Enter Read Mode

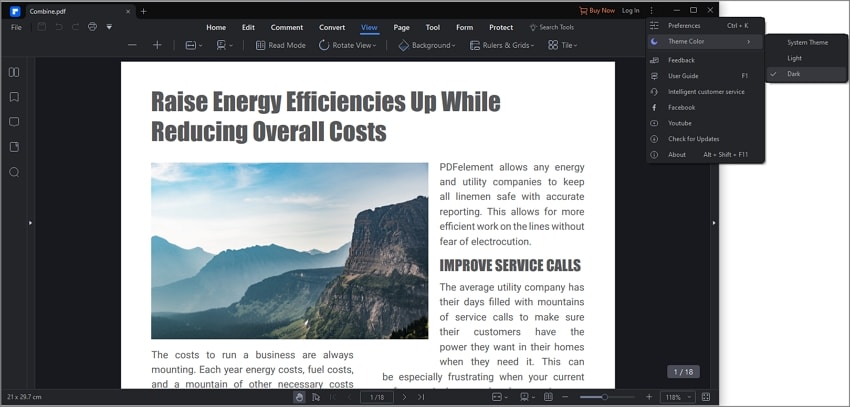(281, 46)
